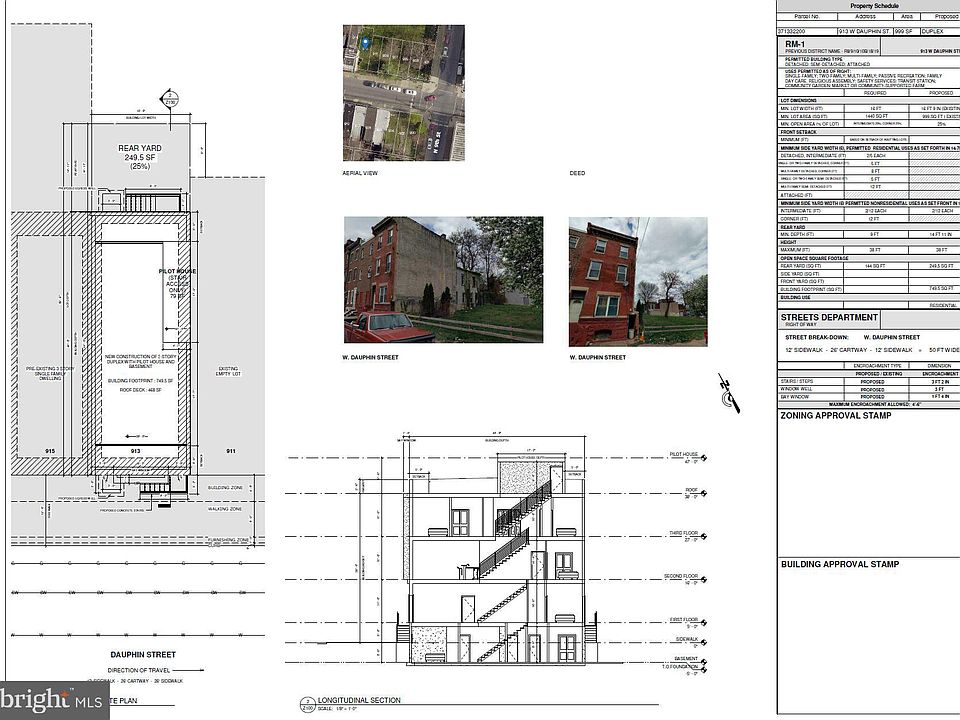
Task: Click the 'DUPLEX' proposed use cell
Action: click(x=932, y=31)
